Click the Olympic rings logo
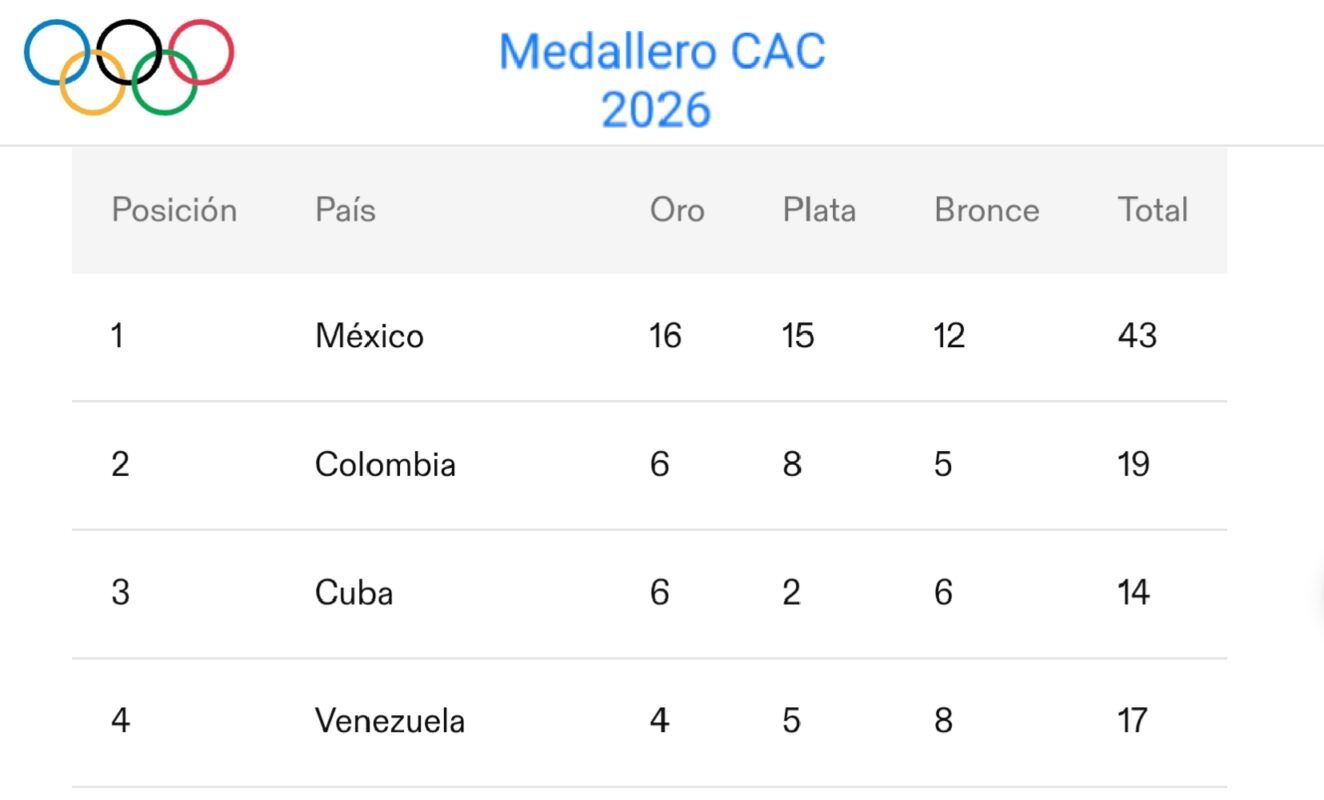Image resolution: width=1324 pixels, height=800 pixels. [129, 67]
